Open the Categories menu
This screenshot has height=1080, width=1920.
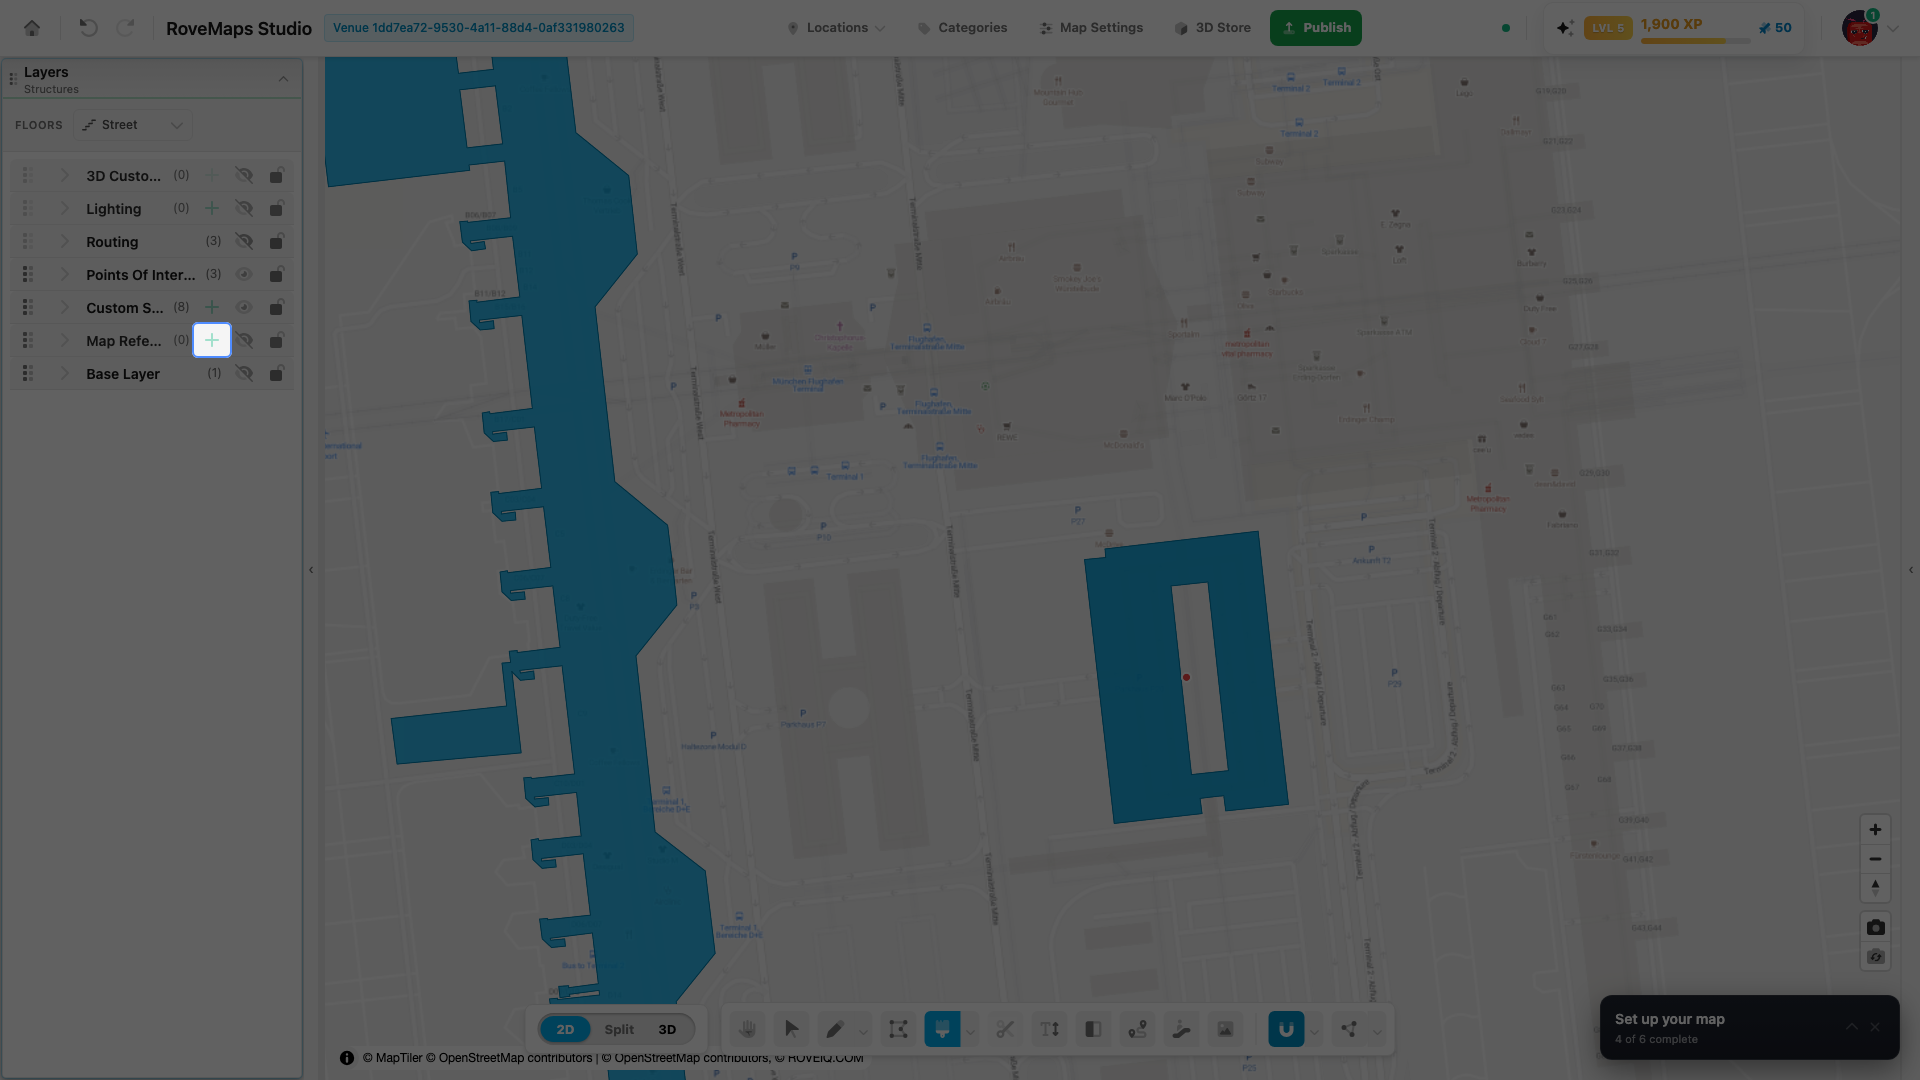click(x=962, y=28)
